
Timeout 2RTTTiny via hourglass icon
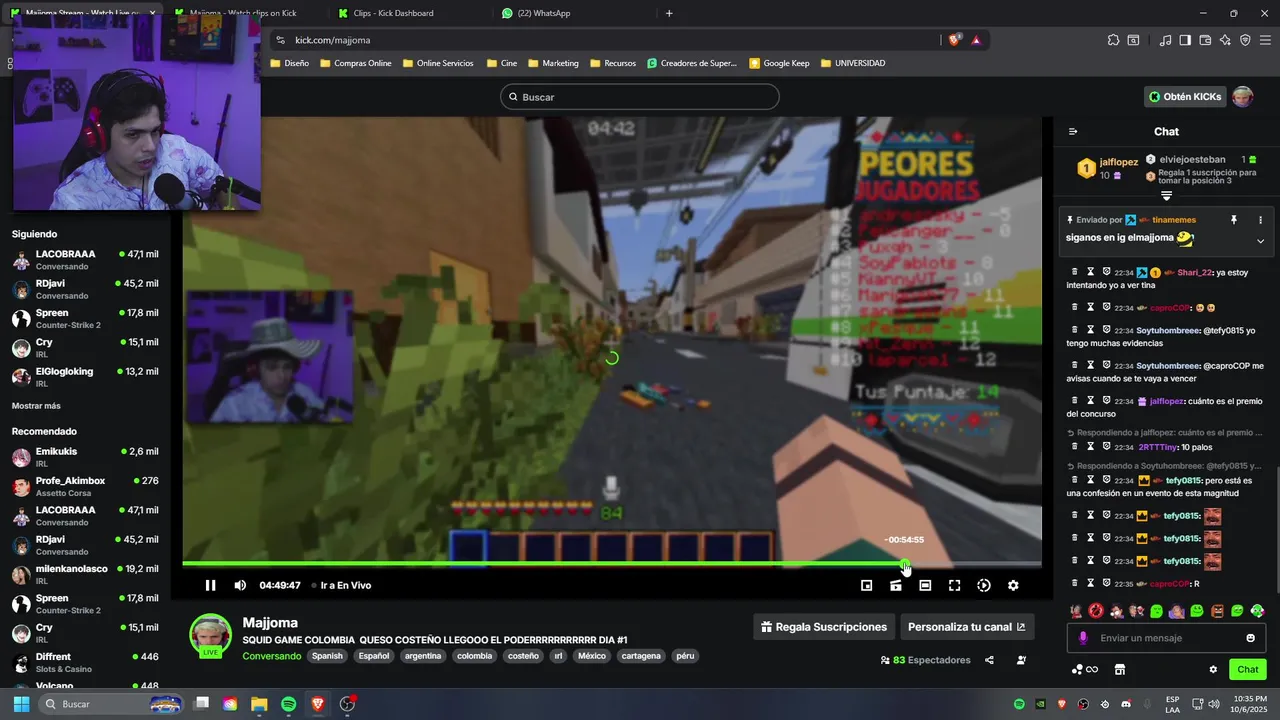(1091, 447)
